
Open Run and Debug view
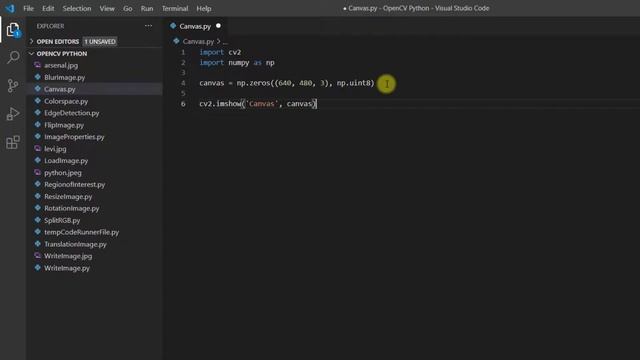[x=13, y=114]
